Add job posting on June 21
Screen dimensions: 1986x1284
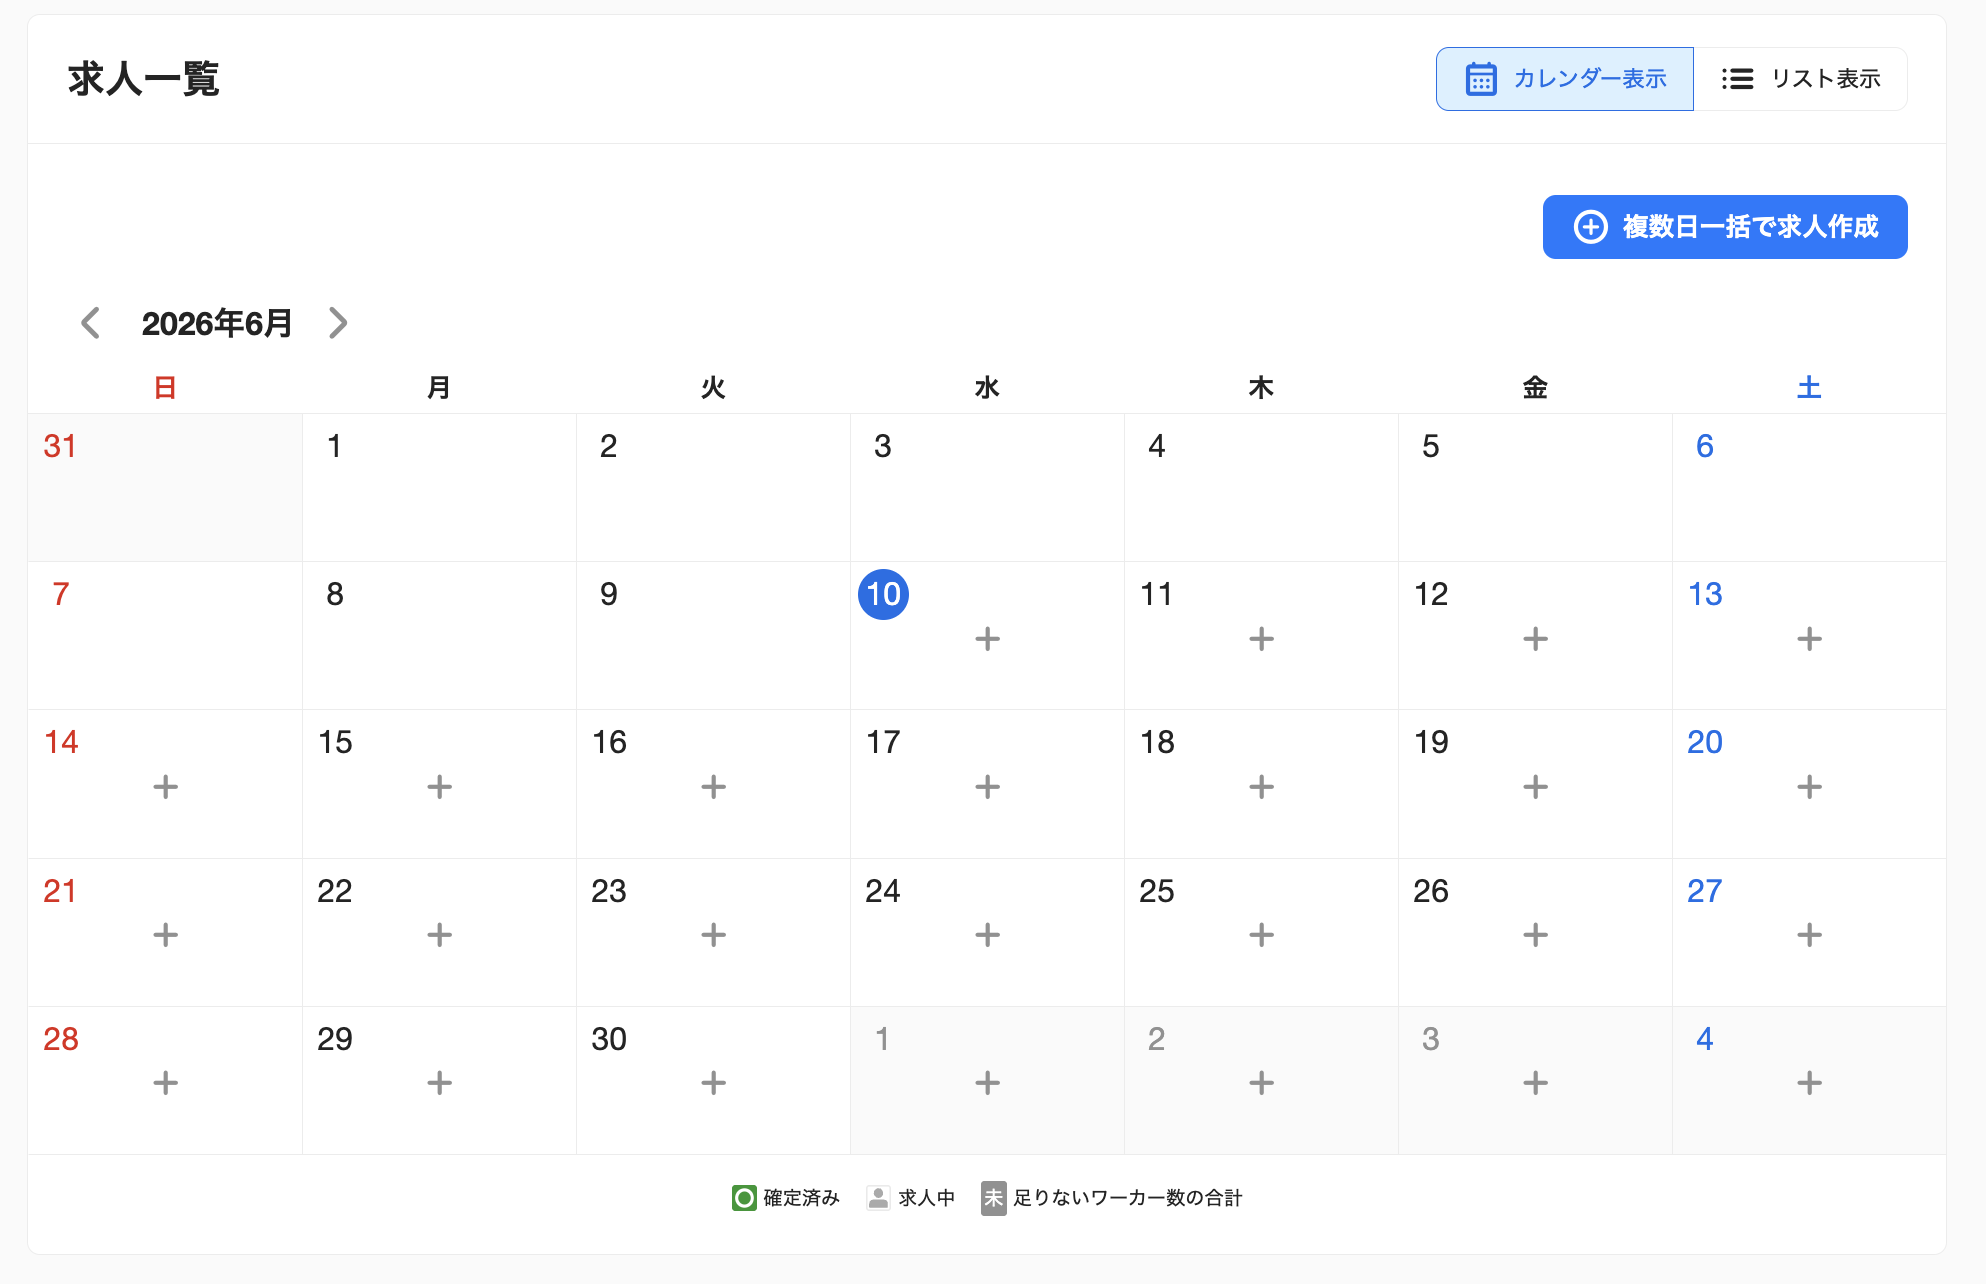point(165,935)
